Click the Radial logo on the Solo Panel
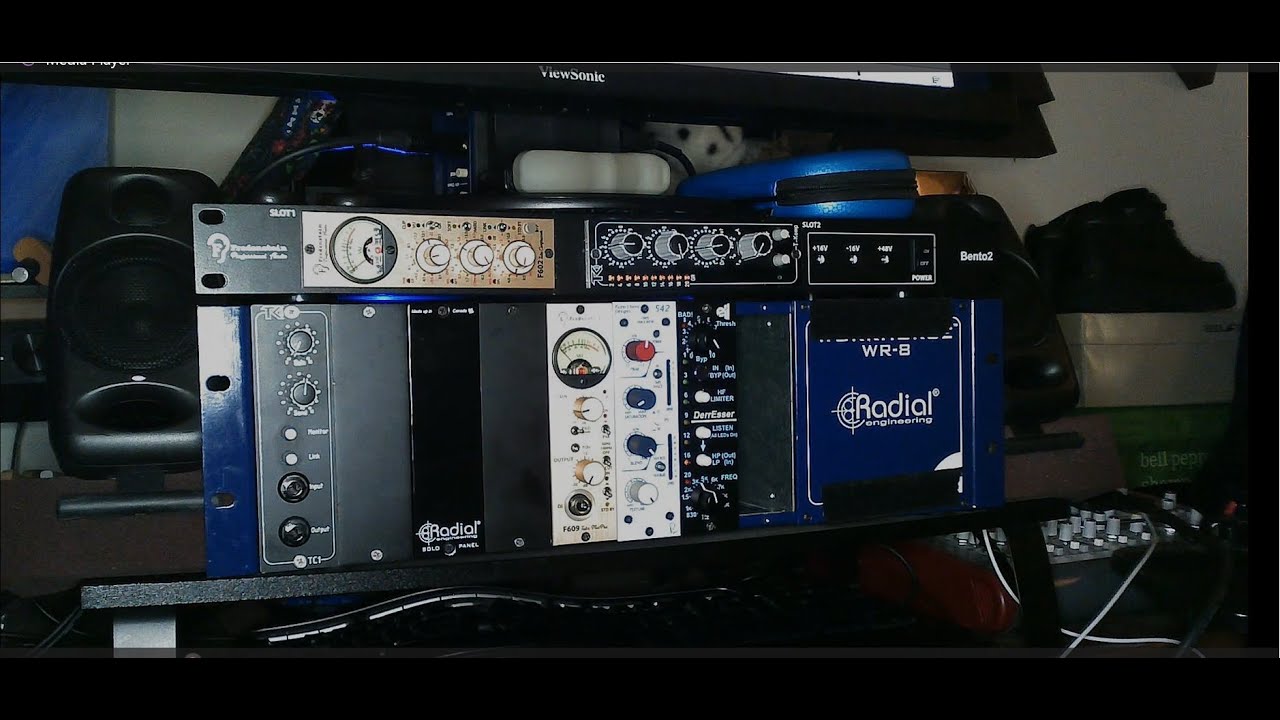The image size is (1280, 720). click(x=450, y=530)
